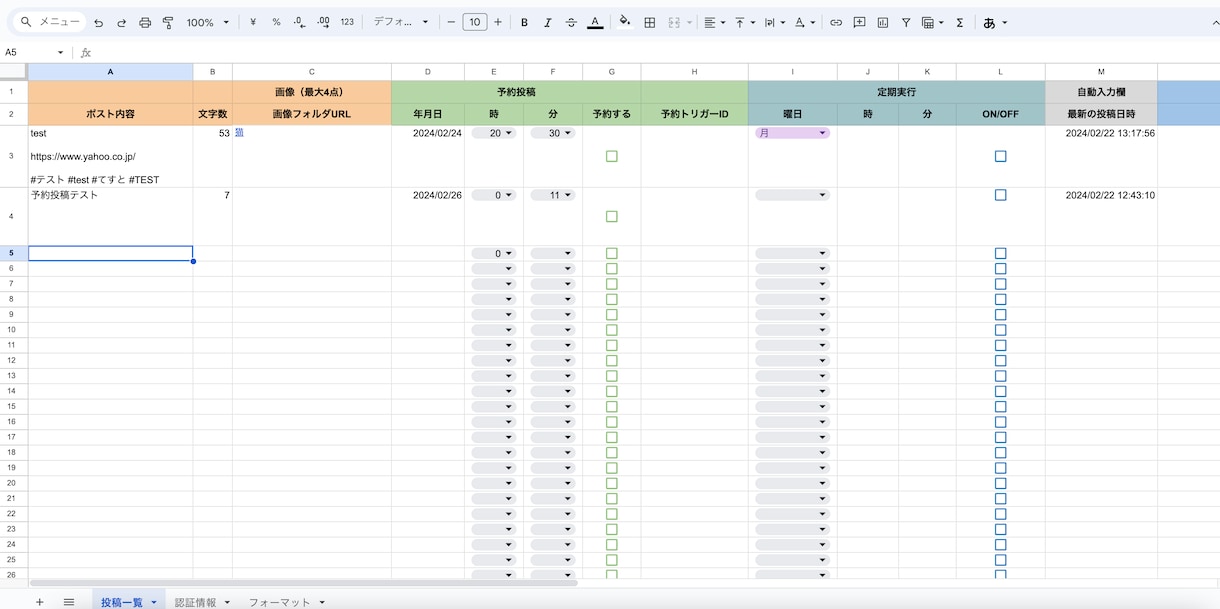Image resolution: width=1220 pixels, height=609 pixels.
Task: Open the filter views dropdown
Action: [x=933, y=22]
